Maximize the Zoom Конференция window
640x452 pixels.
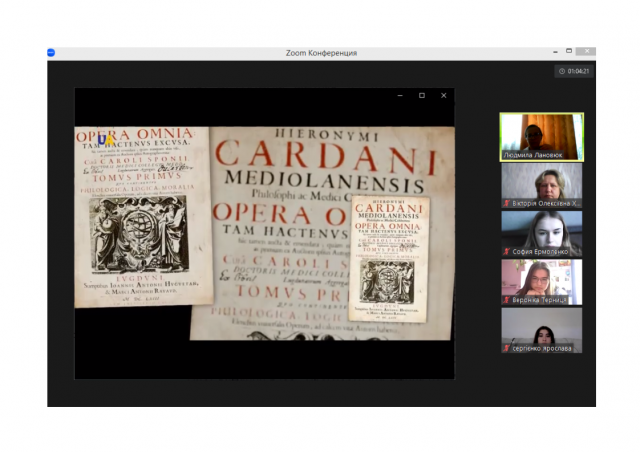569,51
